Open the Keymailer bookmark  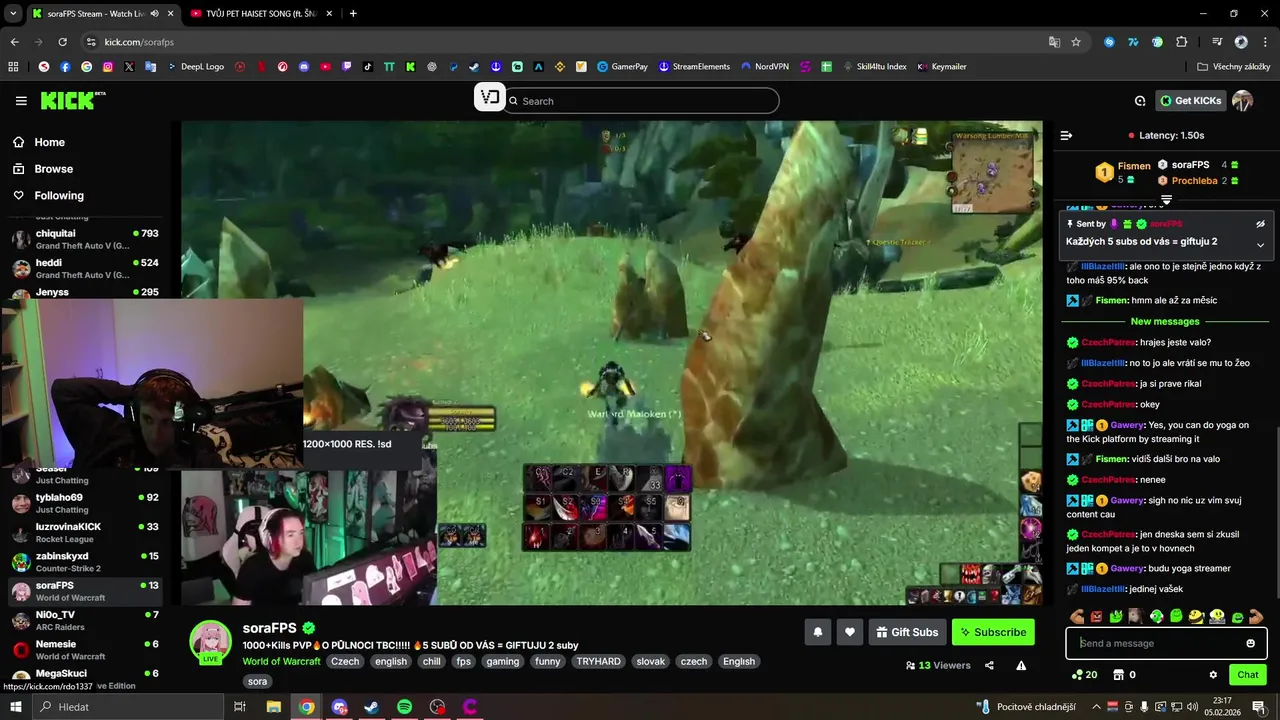pos(941,67)
